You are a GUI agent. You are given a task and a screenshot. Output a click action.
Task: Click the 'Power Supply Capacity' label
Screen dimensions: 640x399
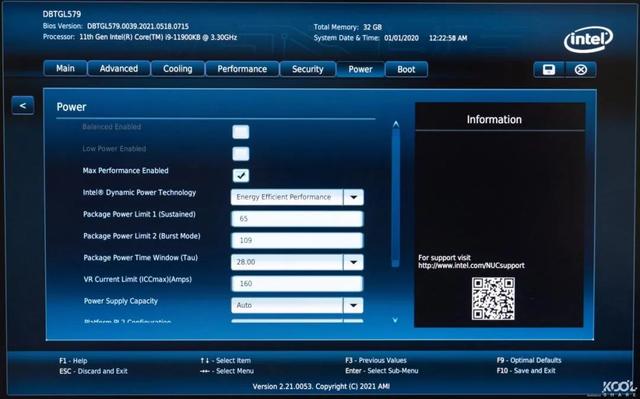pyautogui.click(x=120, y=301)
